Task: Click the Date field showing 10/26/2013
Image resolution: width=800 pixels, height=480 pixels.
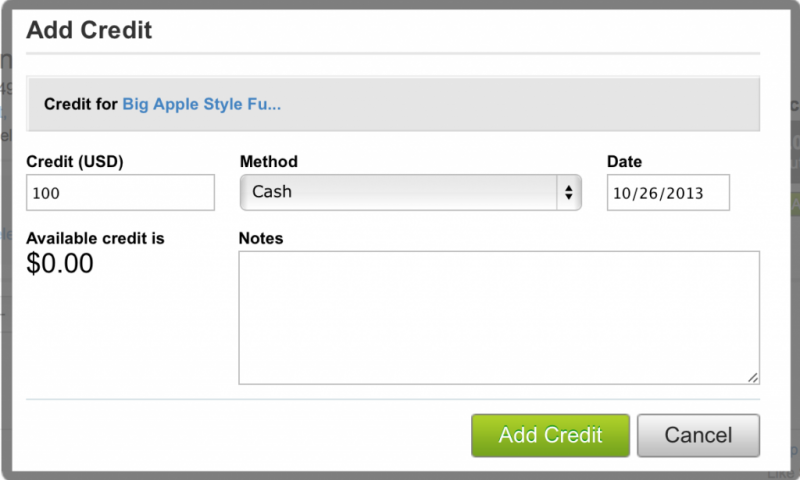Action: (668, 193)
